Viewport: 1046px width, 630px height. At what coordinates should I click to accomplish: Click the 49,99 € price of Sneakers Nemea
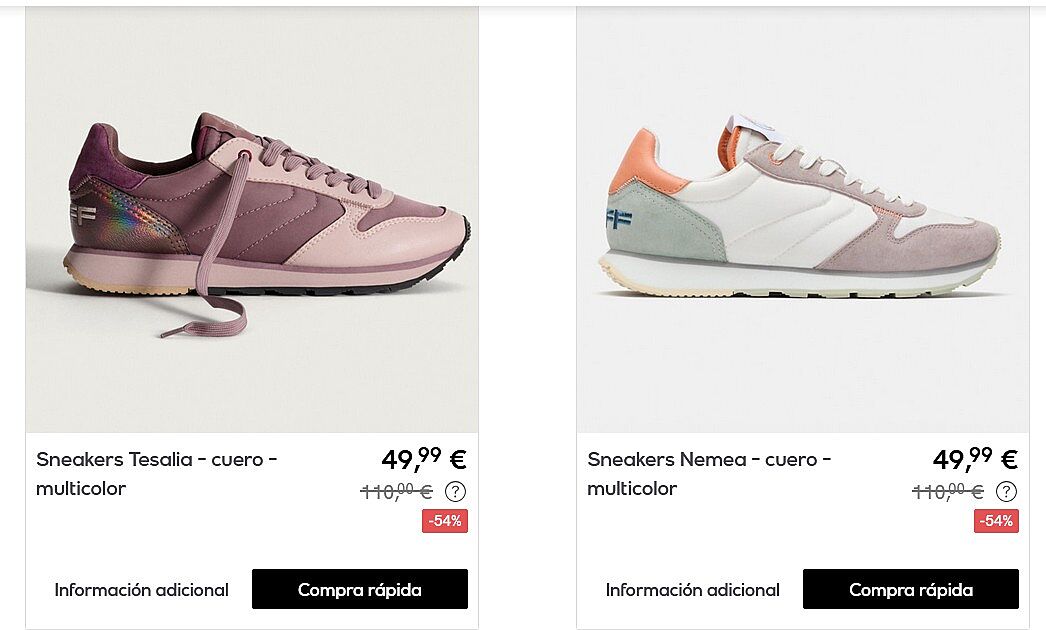point(975,458)
